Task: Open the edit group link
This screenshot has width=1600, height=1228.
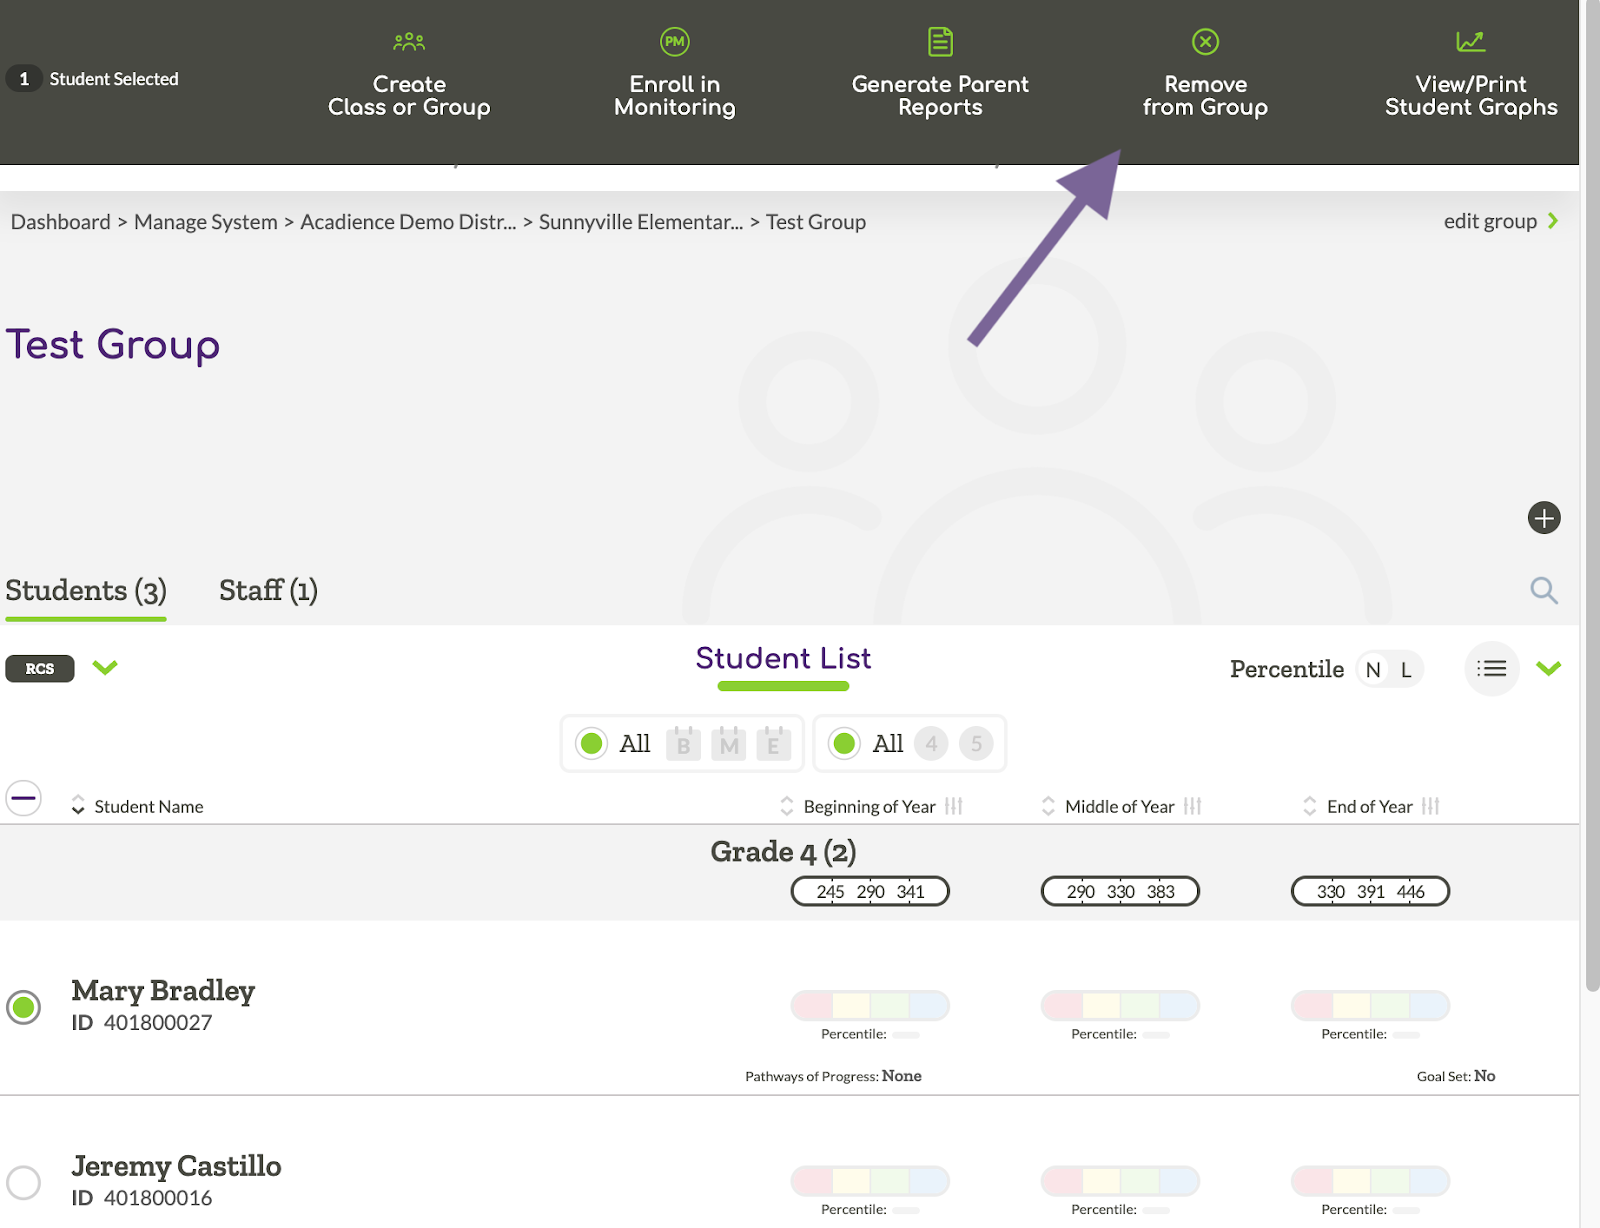Action: coord(1490,221)
